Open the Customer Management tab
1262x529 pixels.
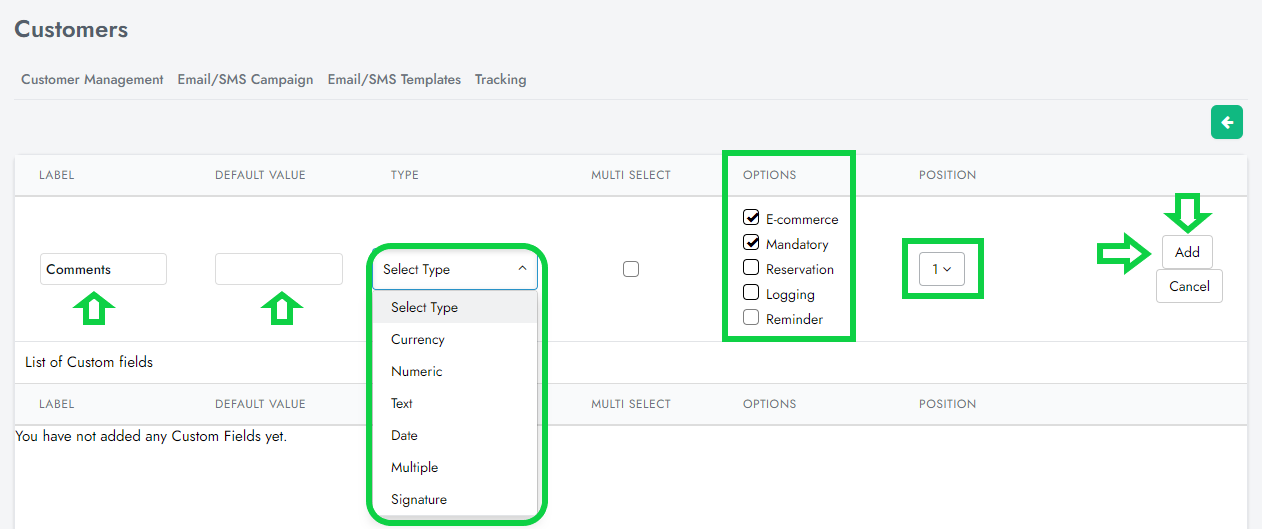point(92,79)
